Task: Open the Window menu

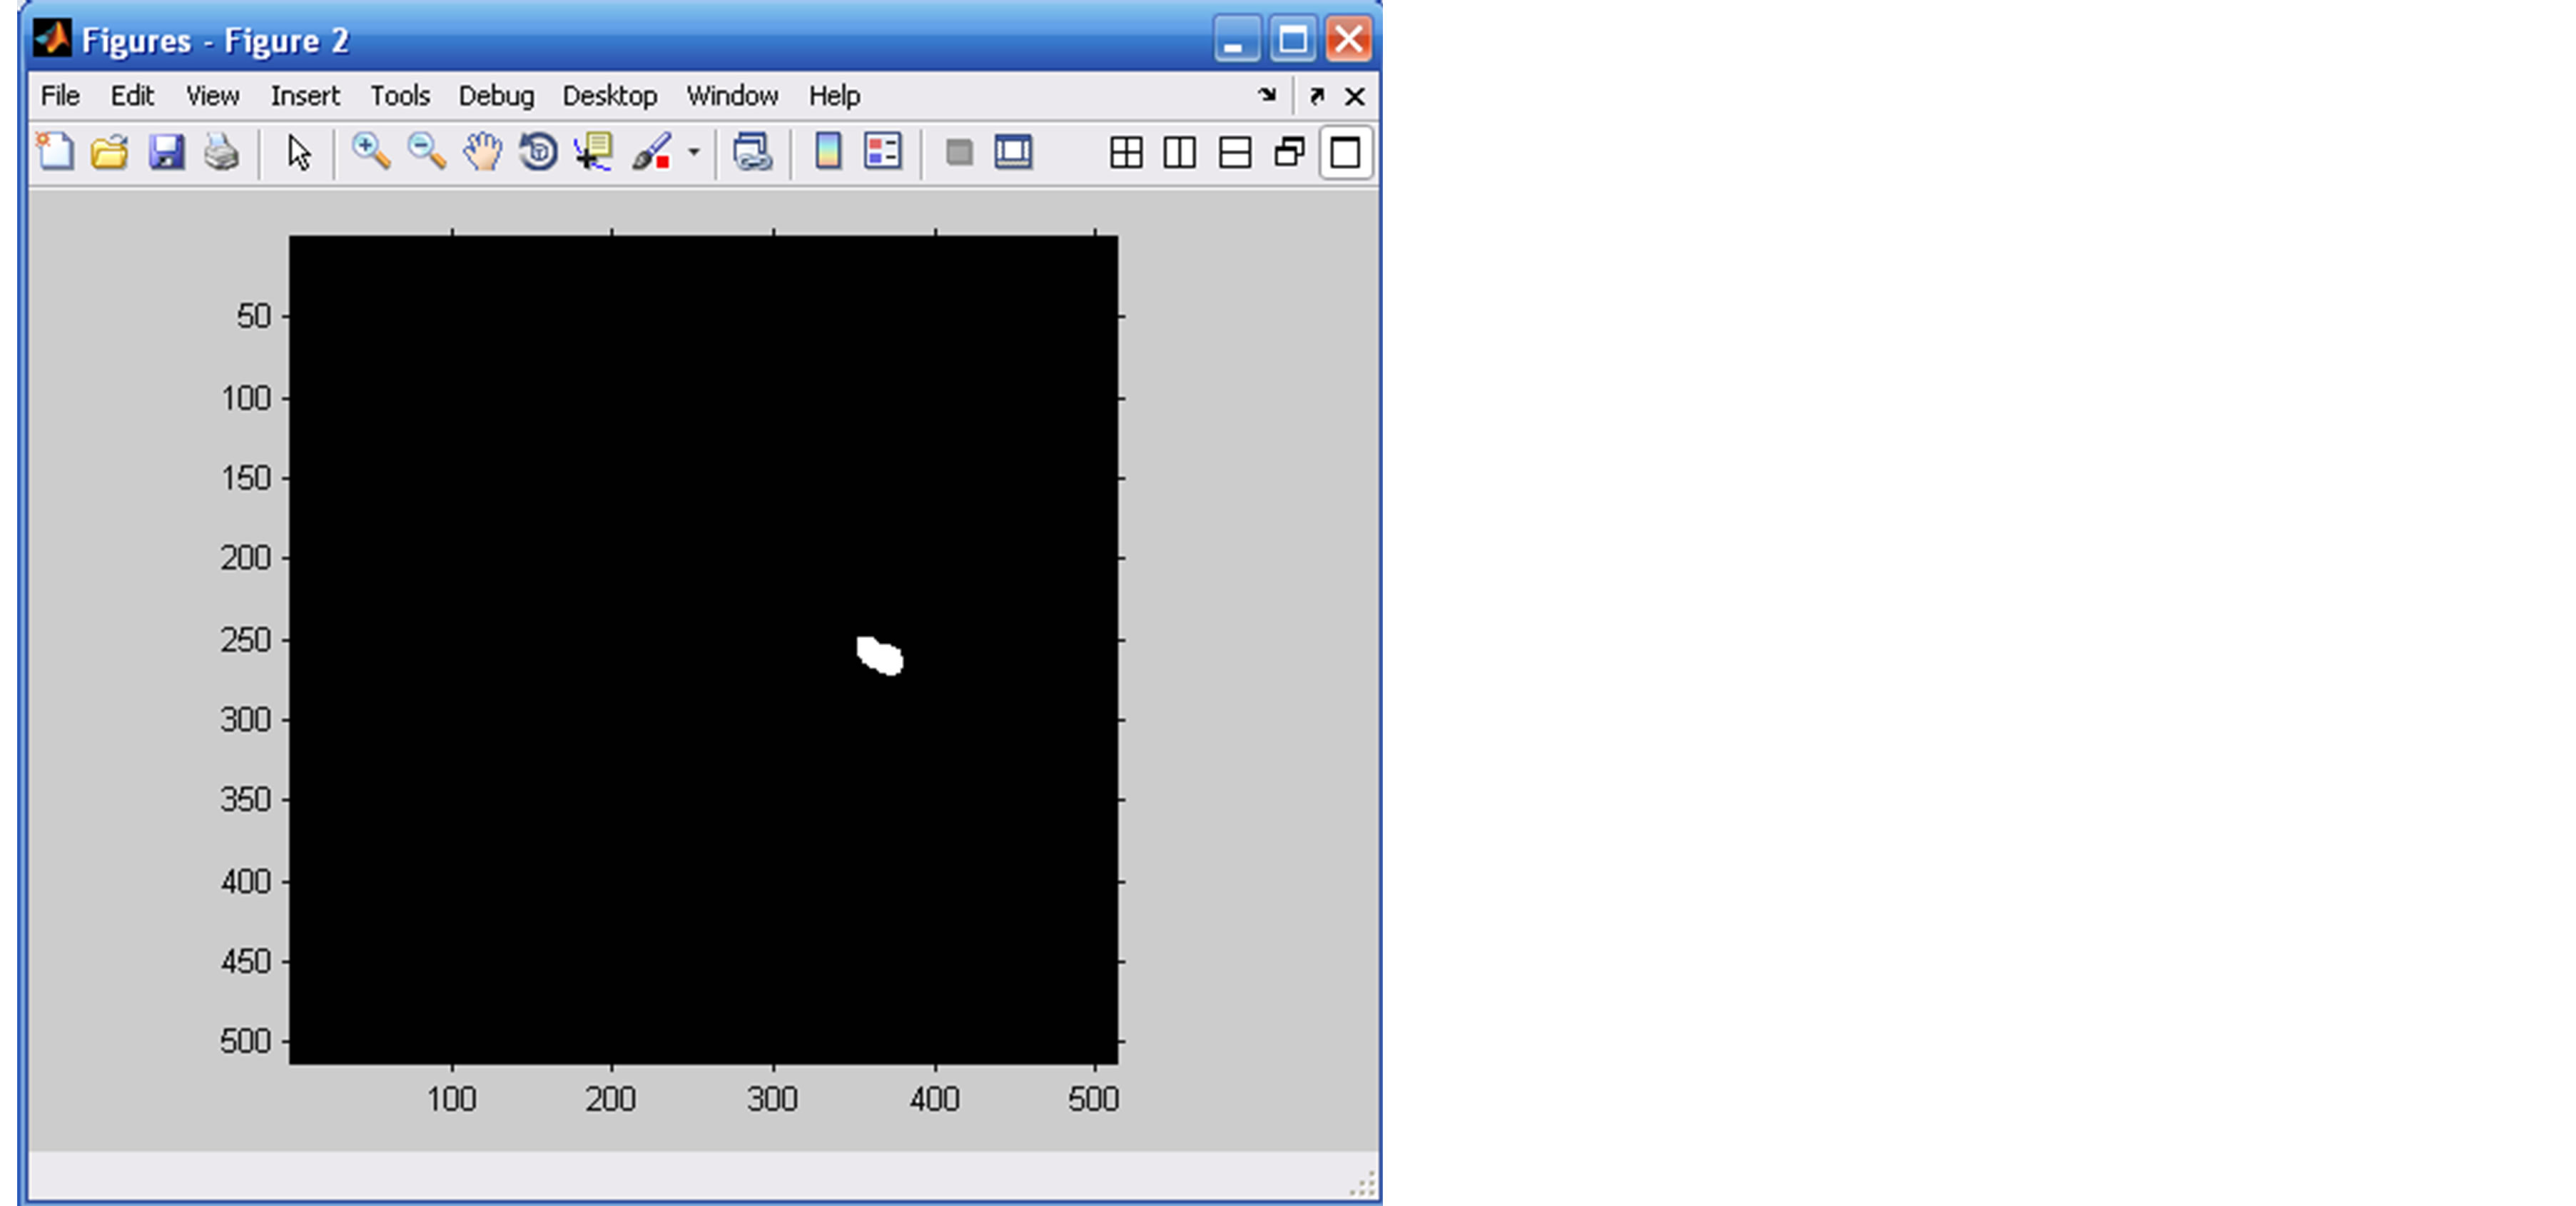Action: point(732,96)
